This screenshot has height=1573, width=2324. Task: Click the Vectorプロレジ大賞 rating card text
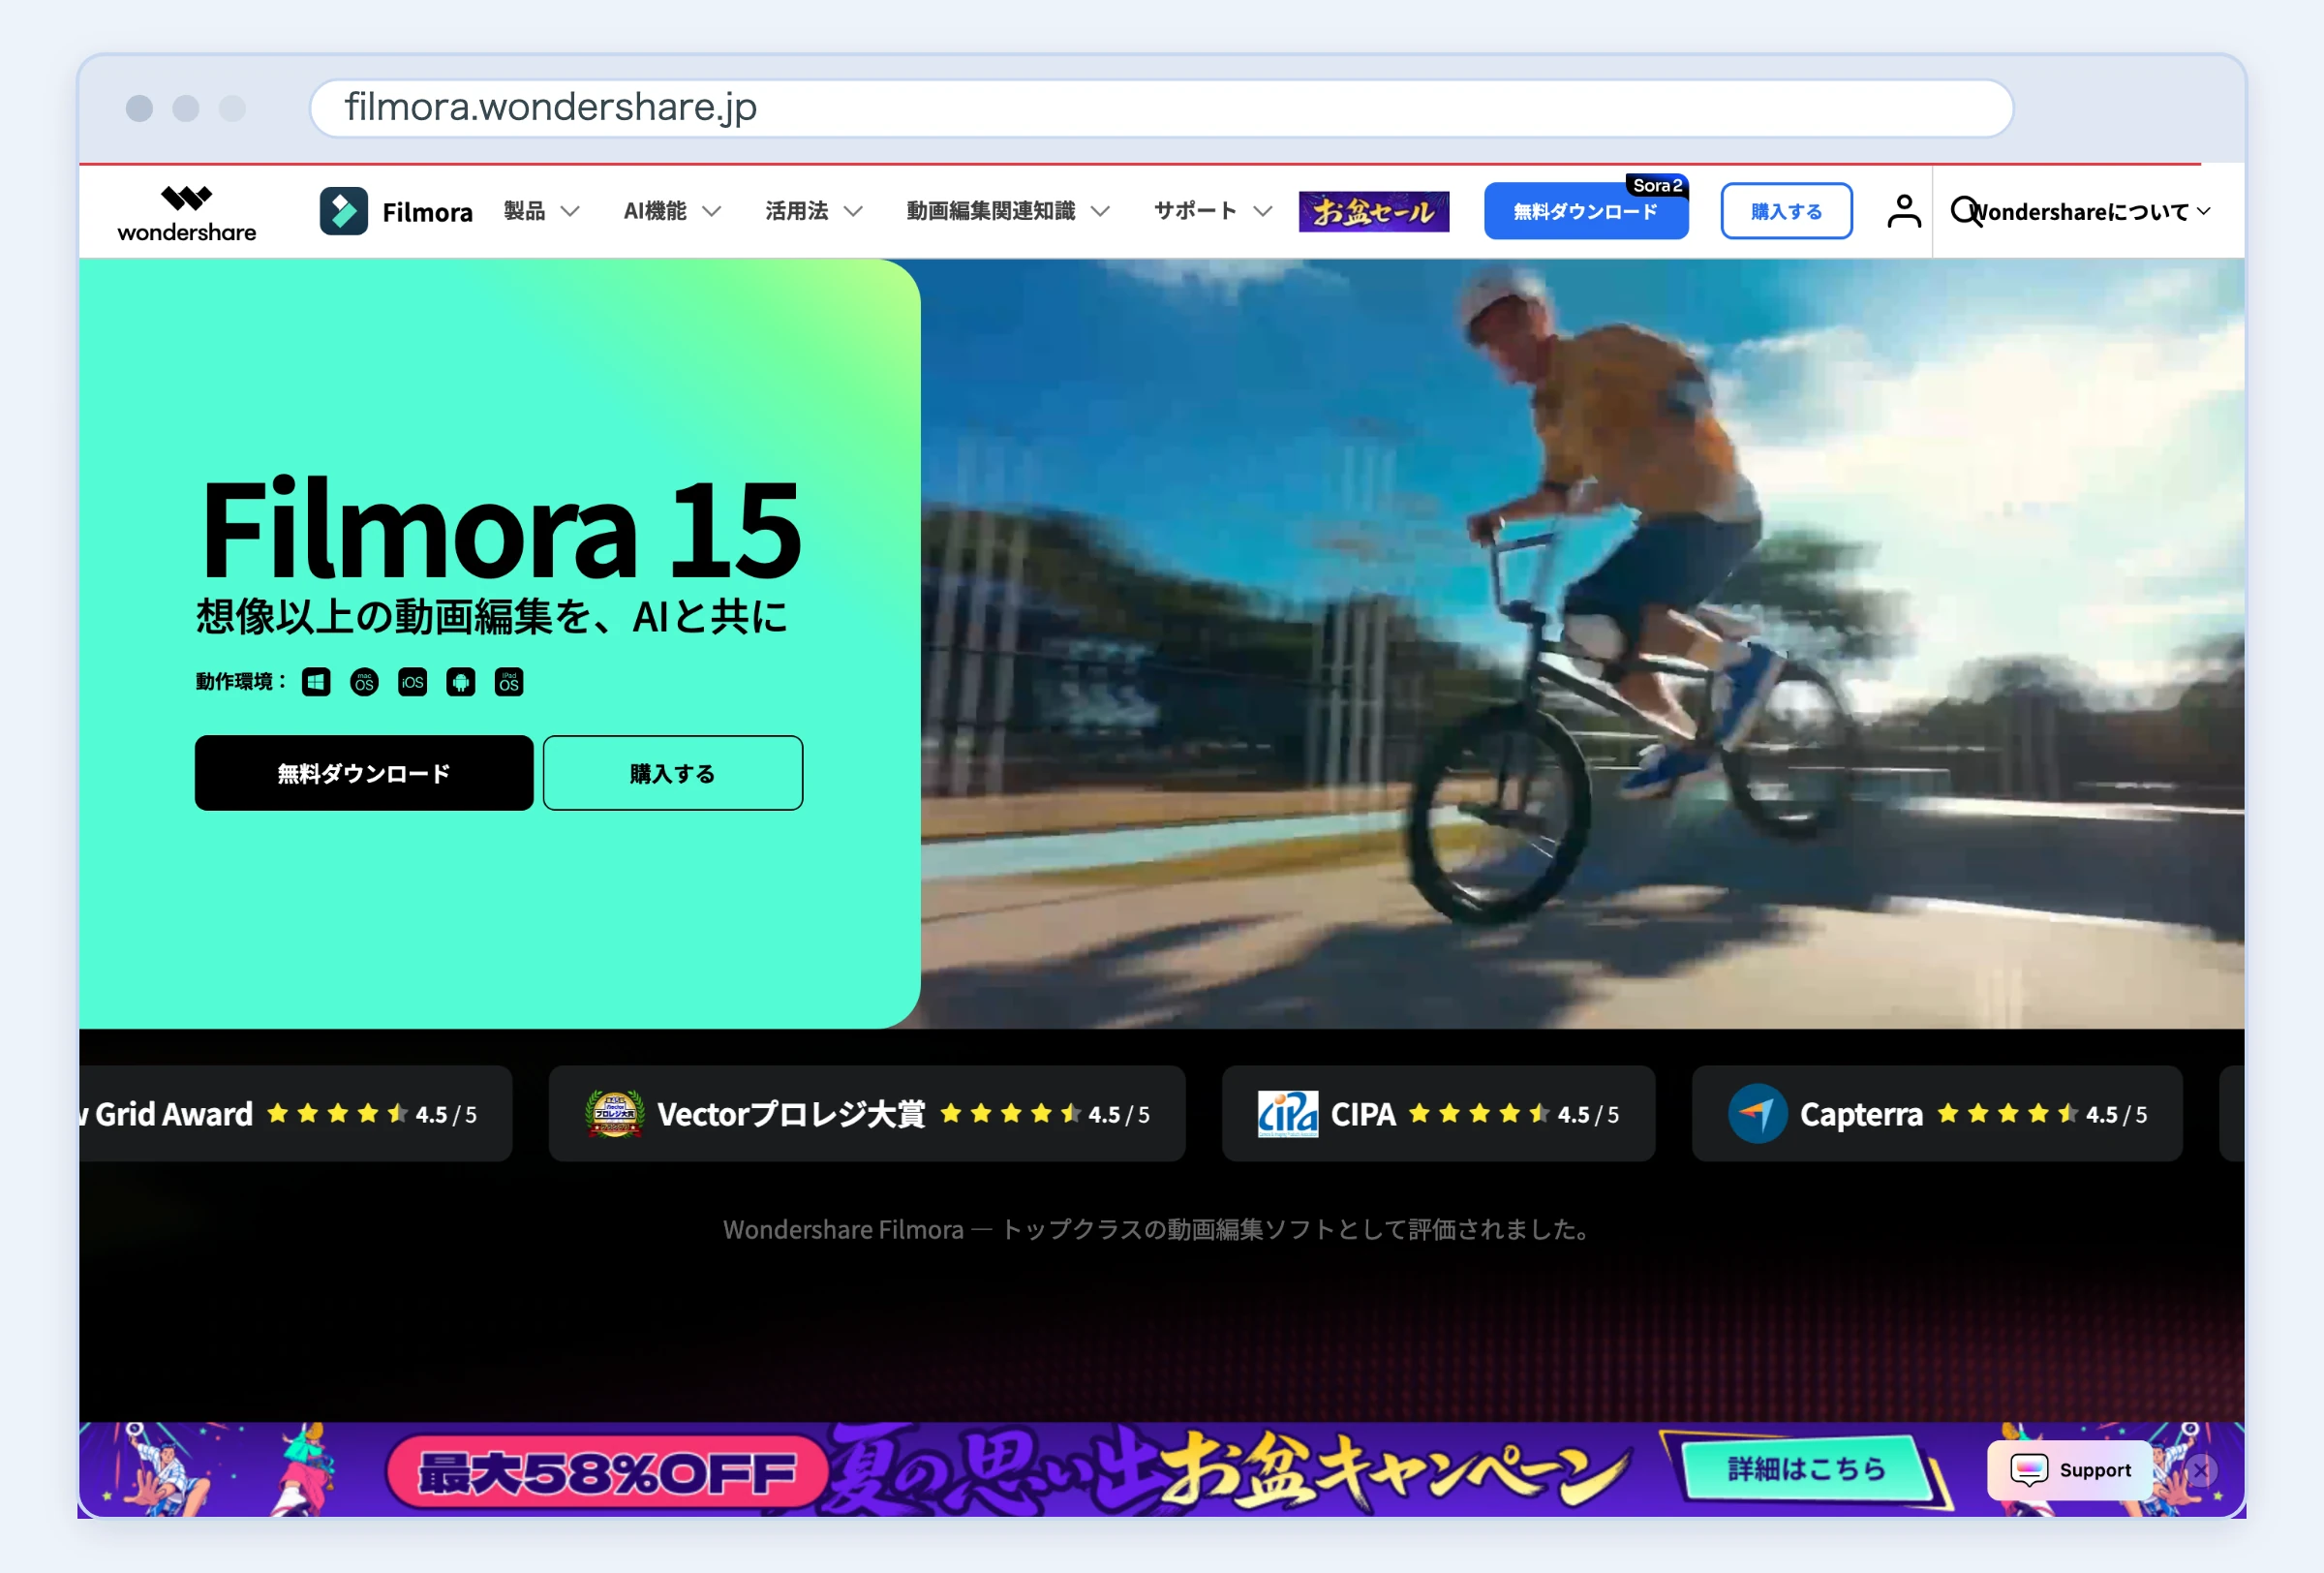pyautogui.click(x=791, y=1113)
